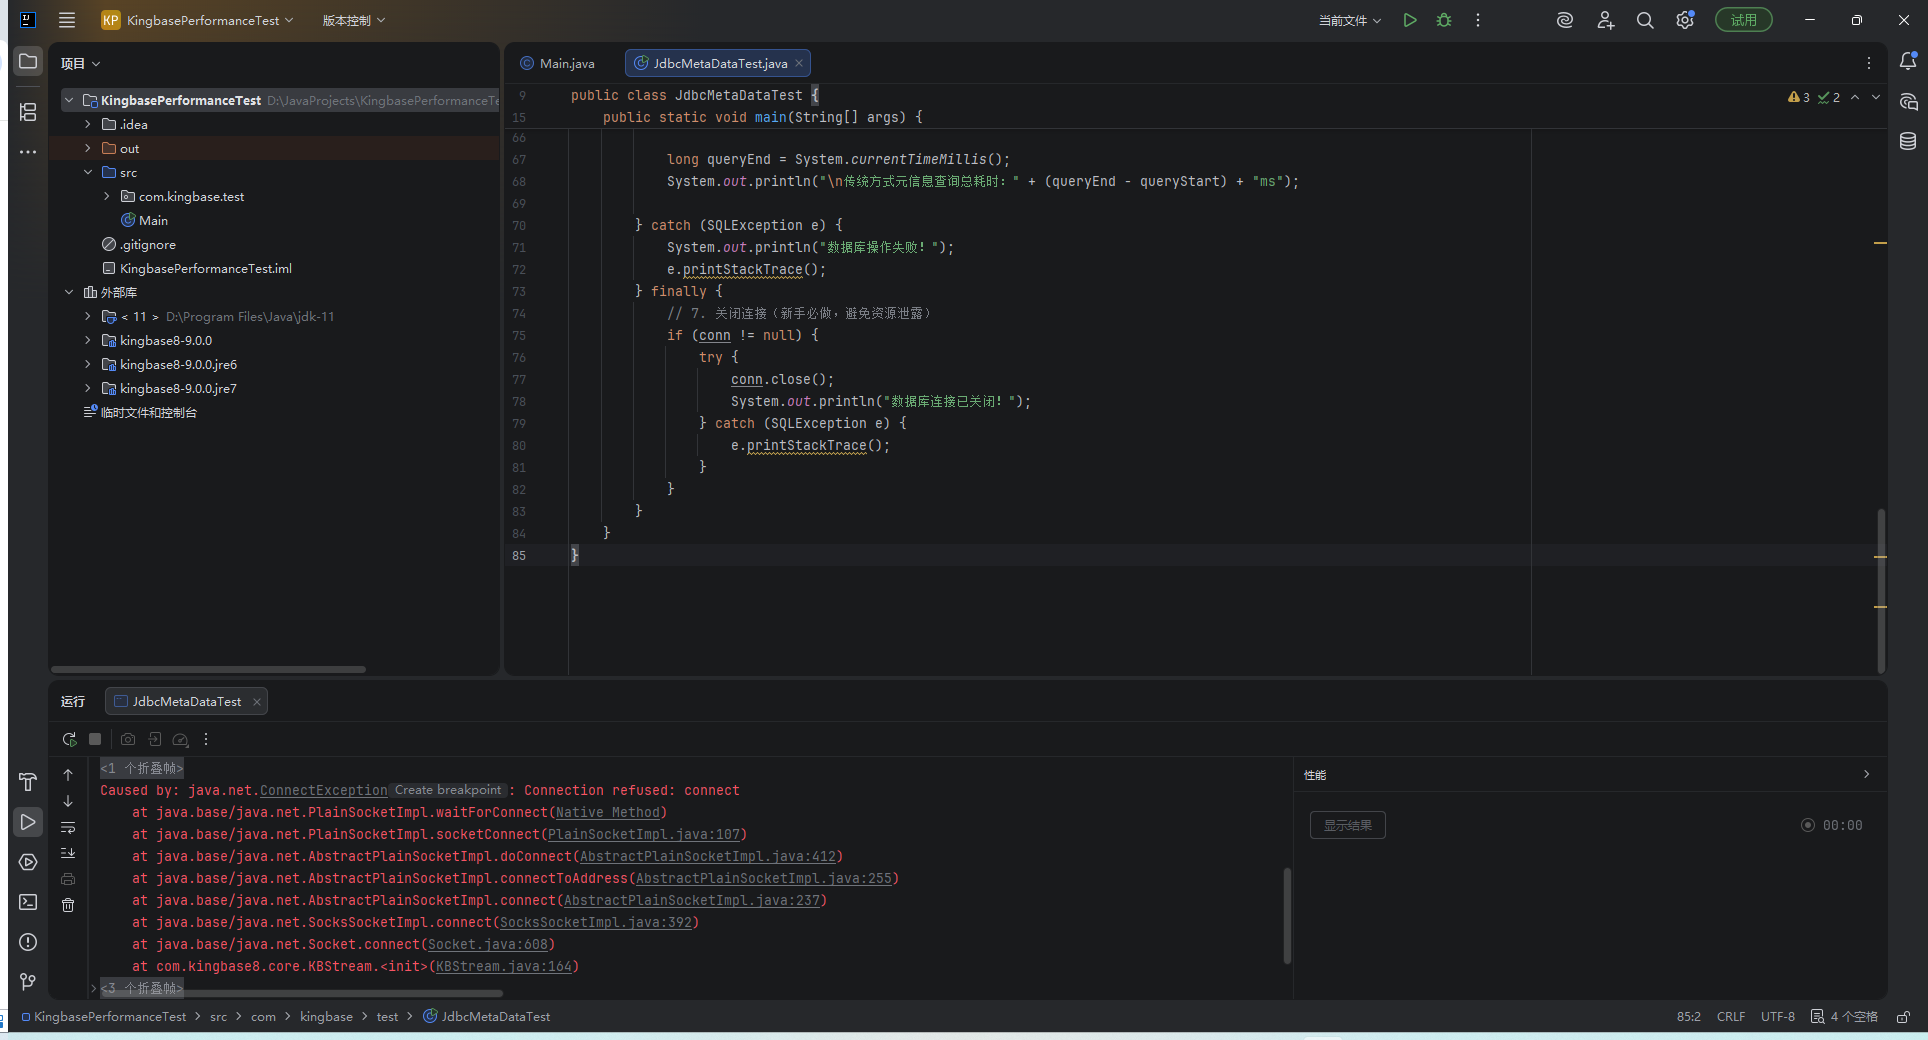Toggle scroll to end in console
Viewport: 1928px width, 1040px height.
point(68,853)
